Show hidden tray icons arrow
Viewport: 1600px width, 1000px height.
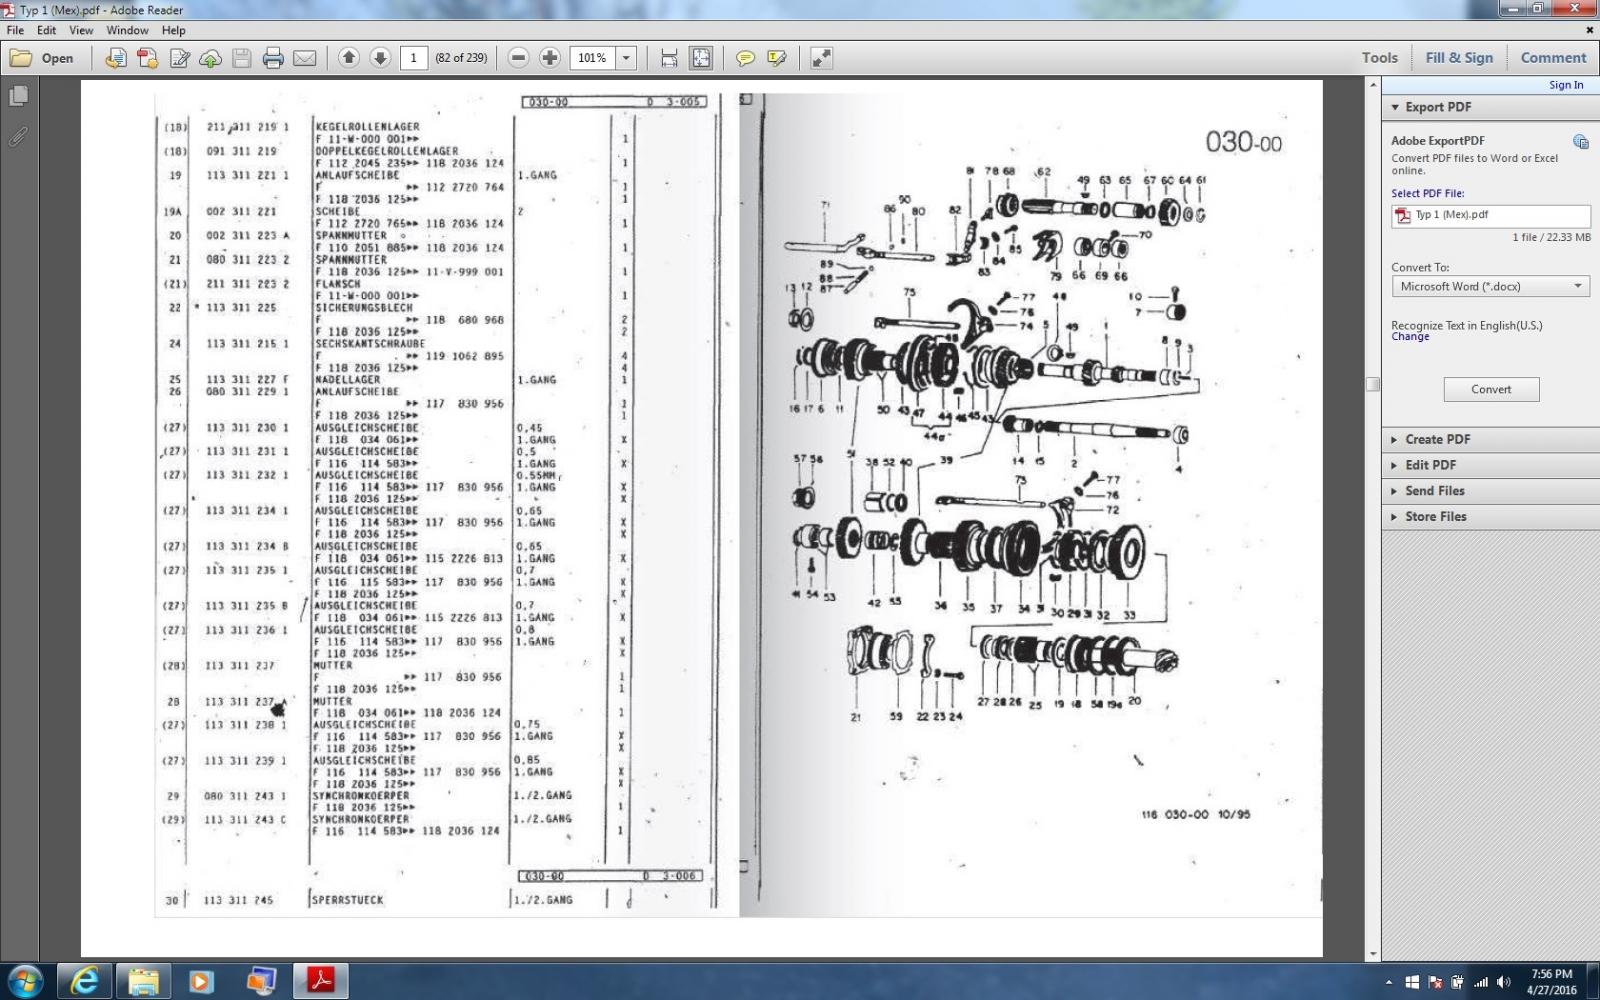point(1388,982)
